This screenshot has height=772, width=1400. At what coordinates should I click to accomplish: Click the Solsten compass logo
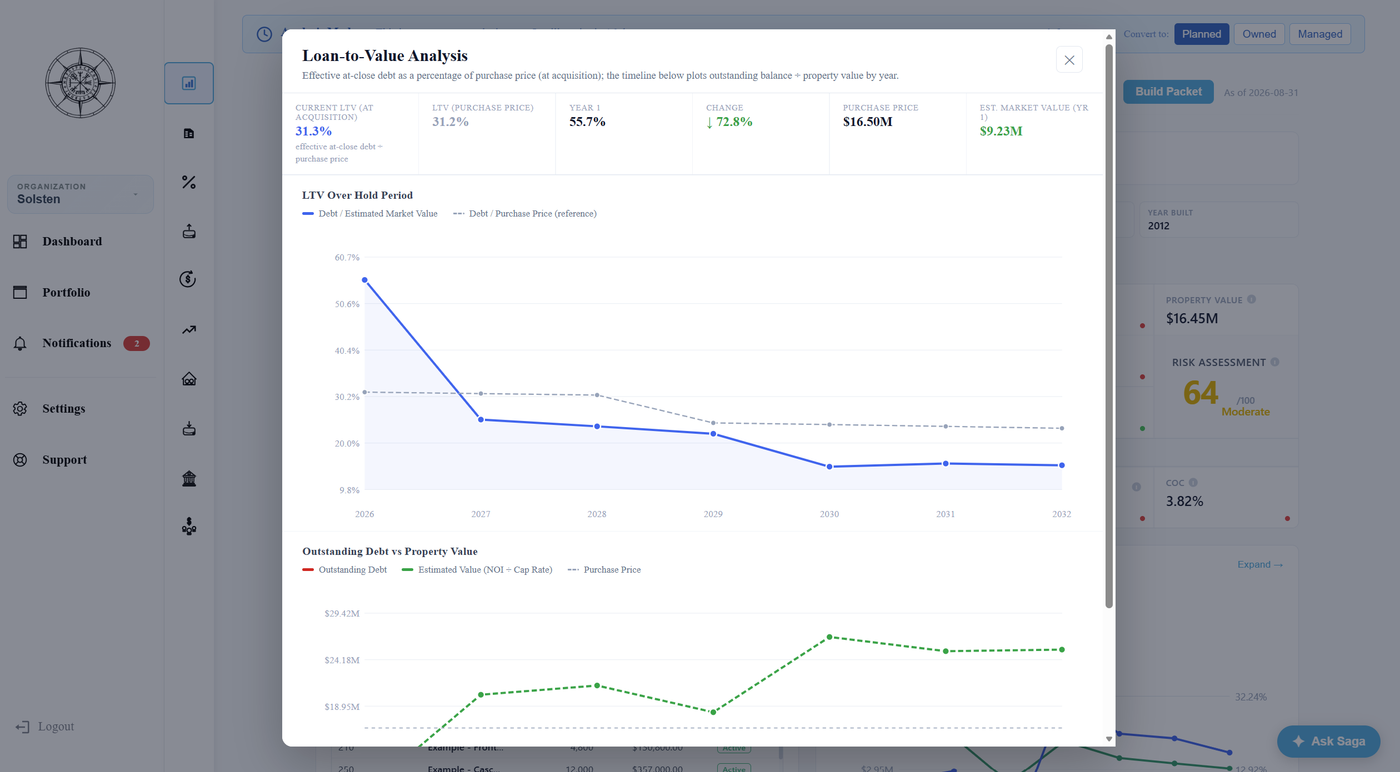81,83
